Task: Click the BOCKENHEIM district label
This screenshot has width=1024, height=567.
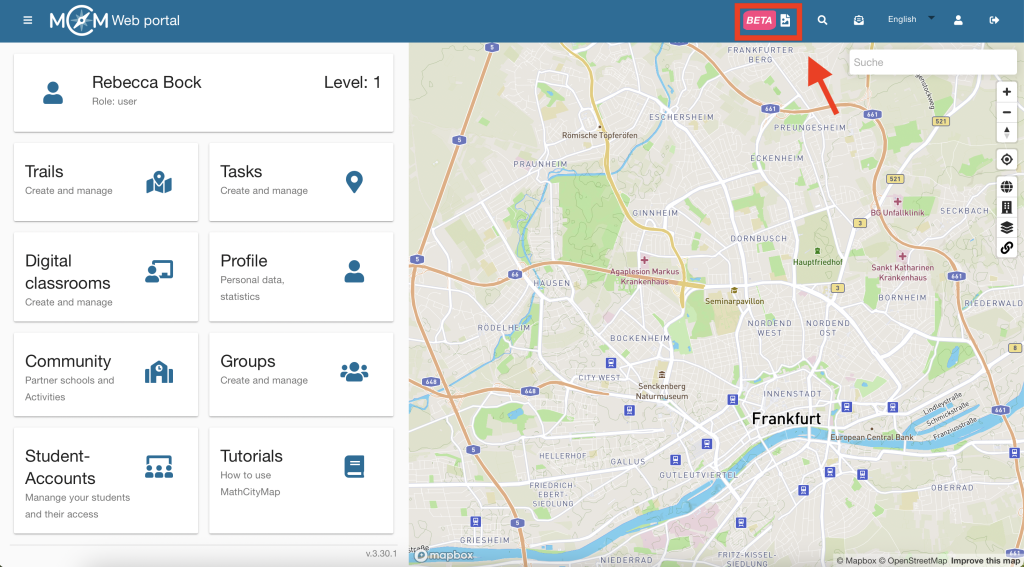Action: 640,338
